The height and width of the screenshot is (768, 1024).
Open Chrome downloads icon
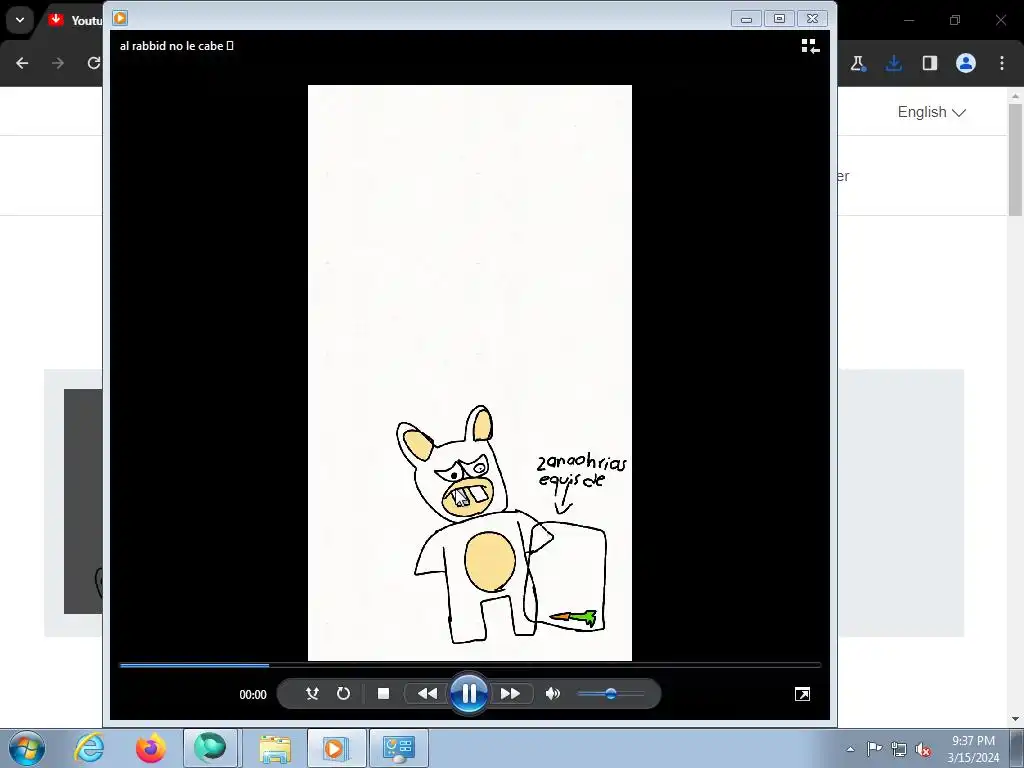pos(893,63)
